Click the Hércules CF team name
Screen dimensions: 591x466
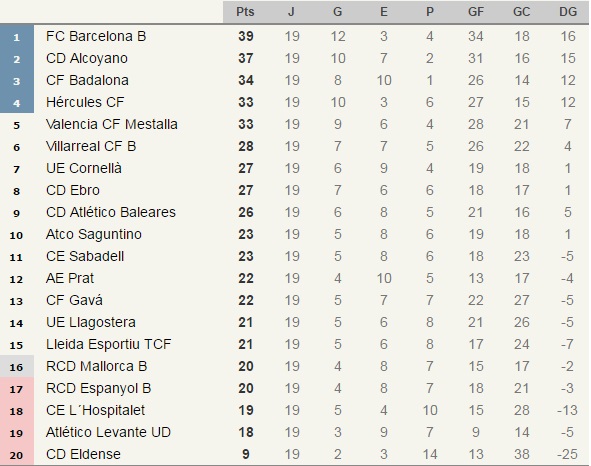pyautogui.click(x=85, y=102)
